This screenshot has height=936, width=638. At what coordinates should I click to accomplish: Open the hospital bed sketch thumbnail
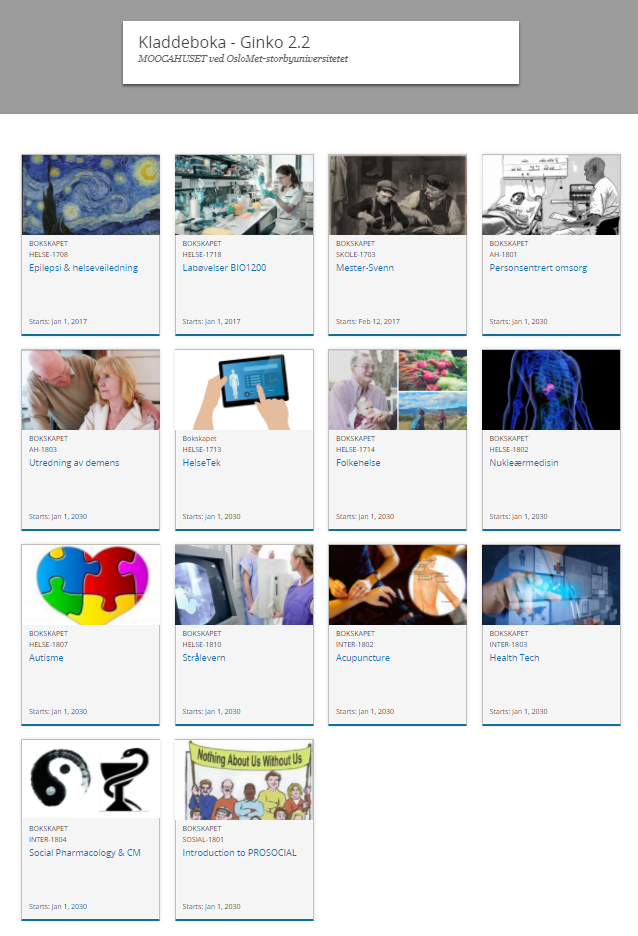[x=551, y=195]
